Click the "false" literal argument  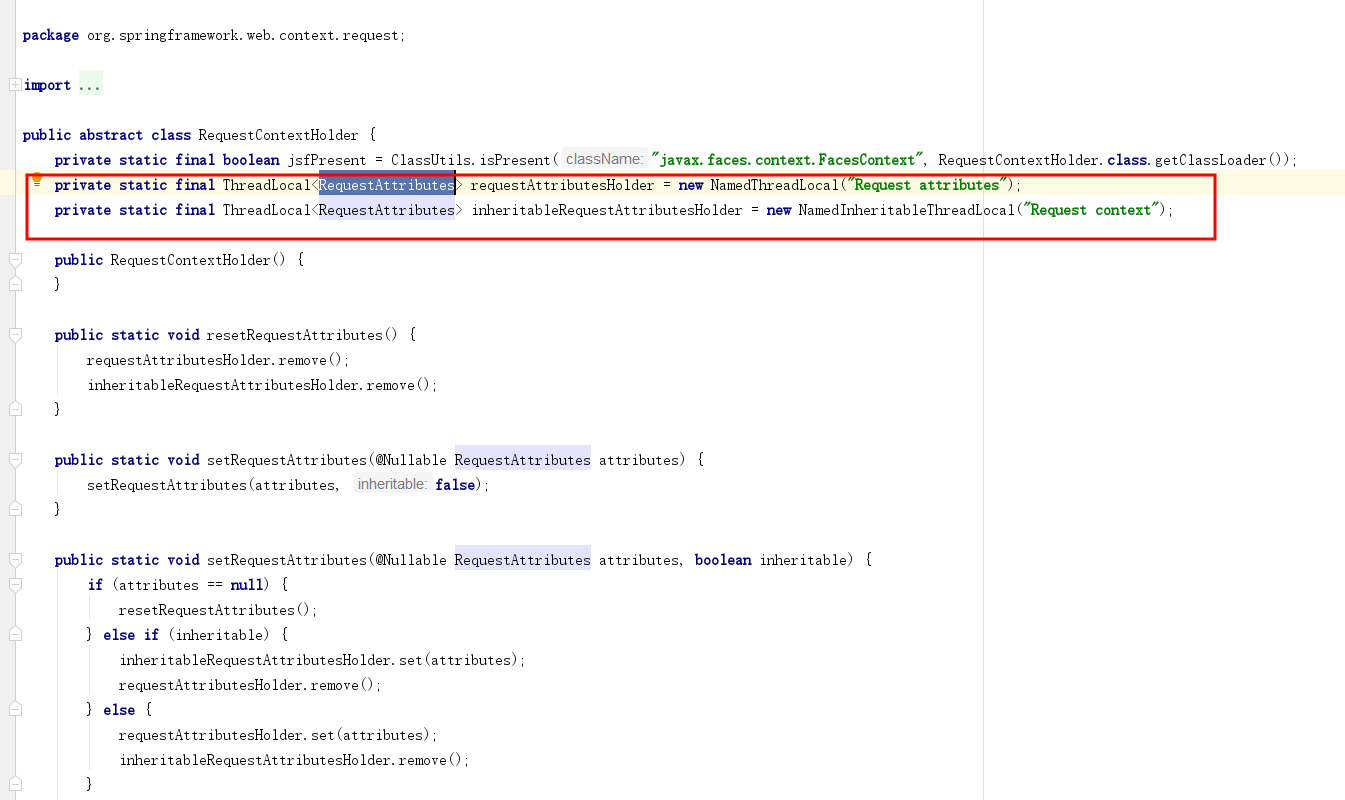[x=455, y=485]
